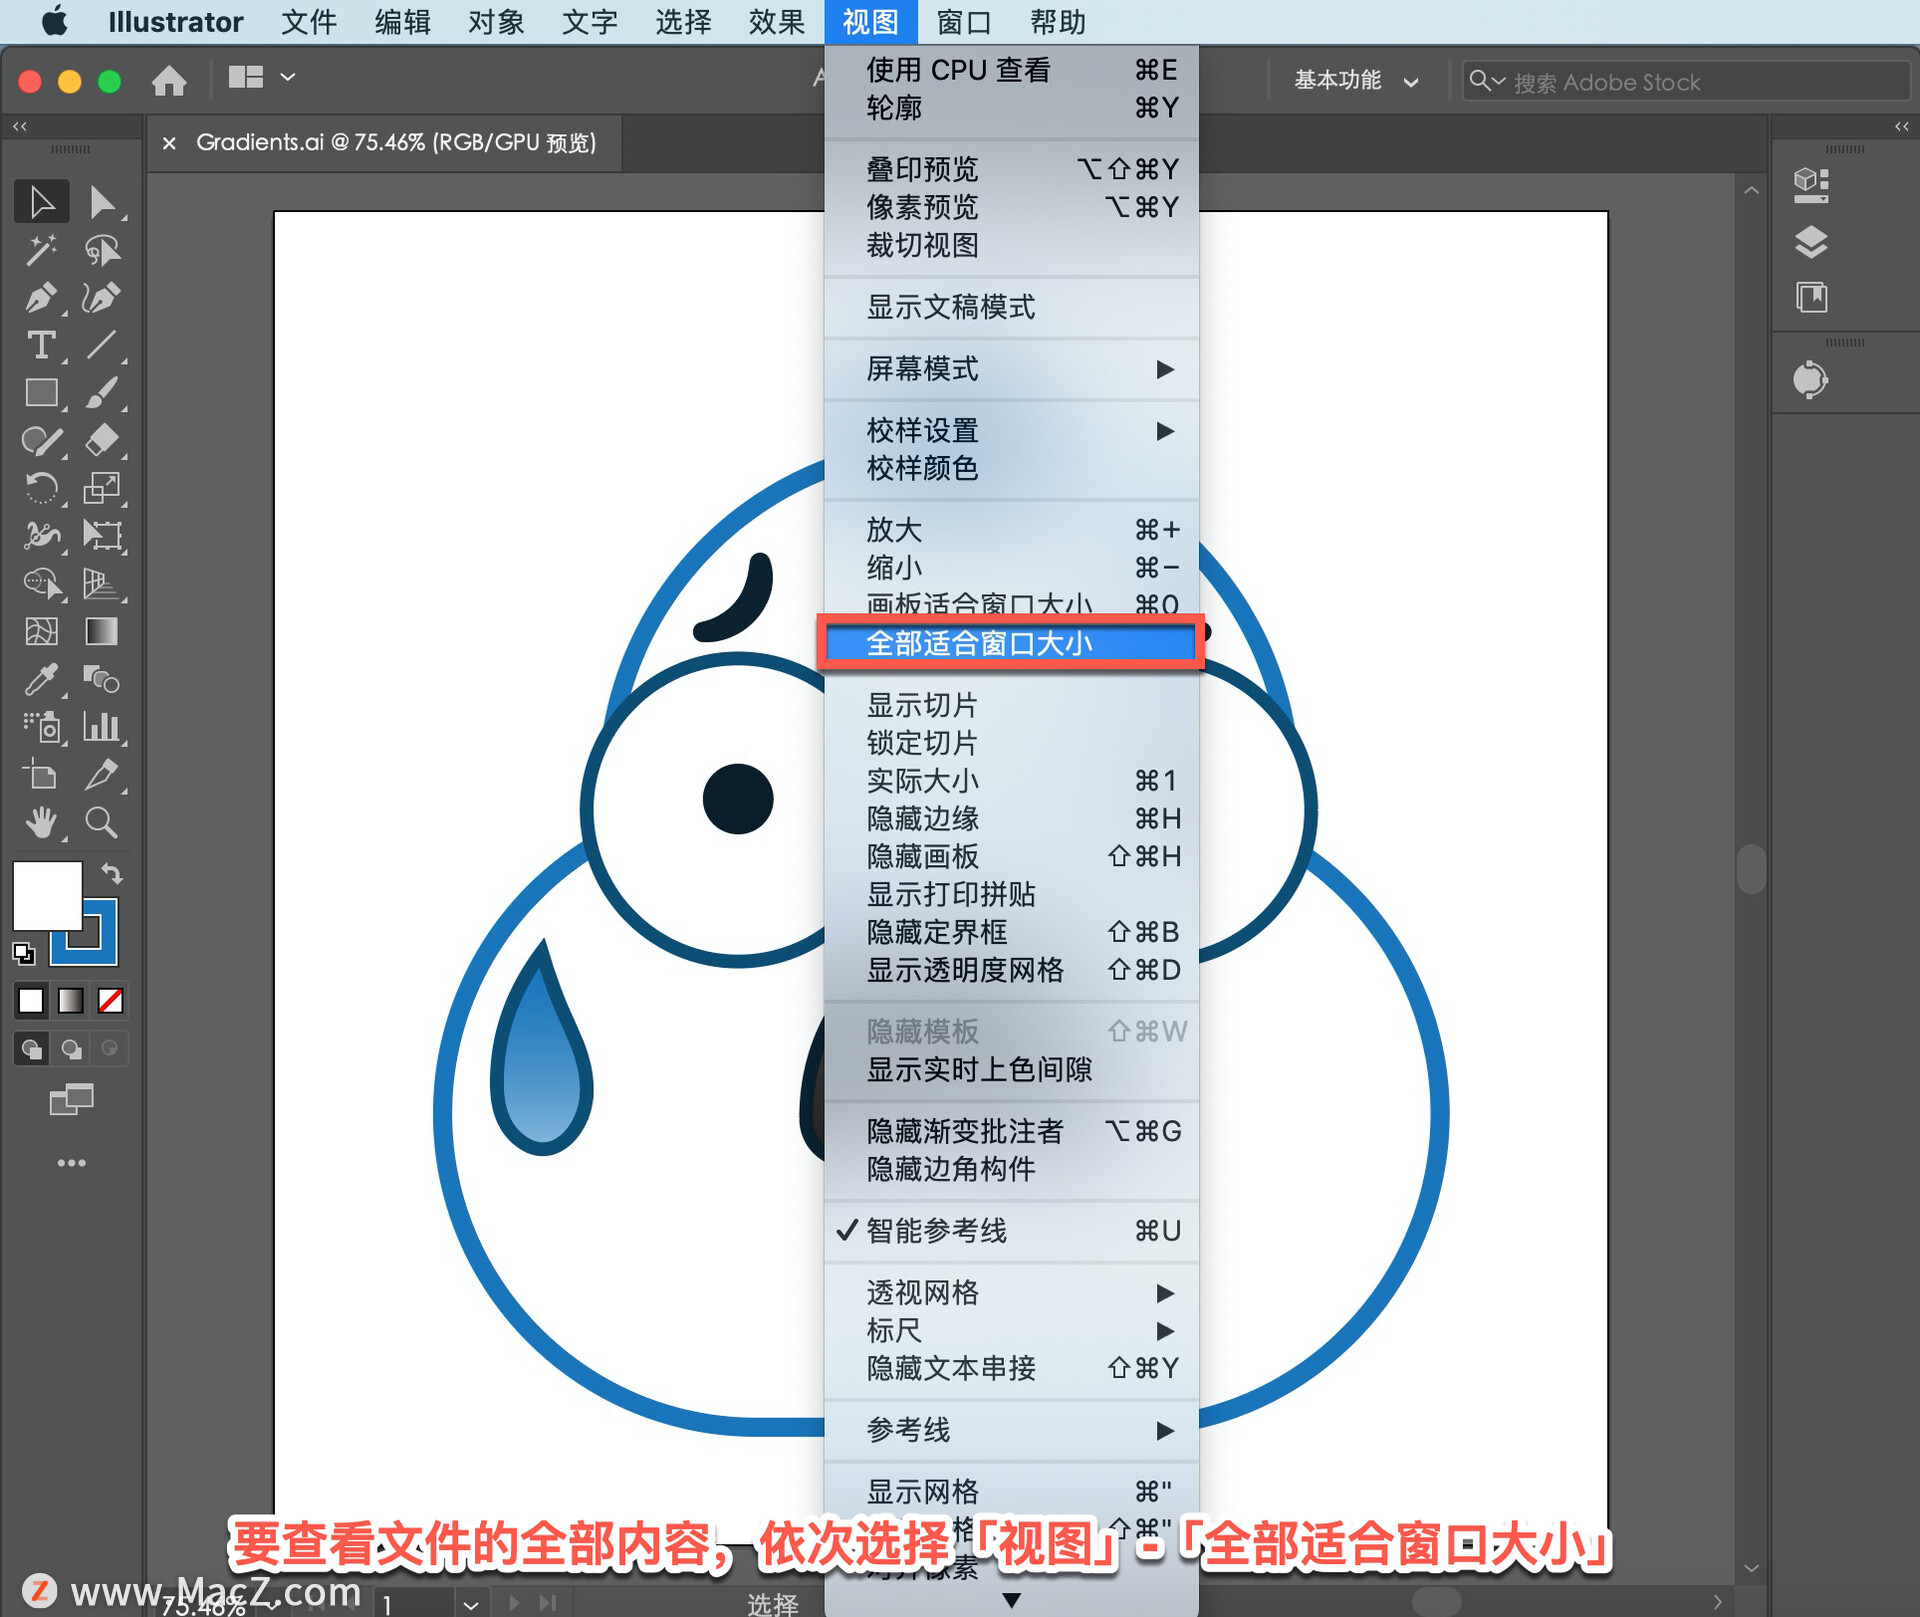Viewport: 1920px width, 1617px height.
Task: Open the Layers panel icon
Action: coord(1811,241)
